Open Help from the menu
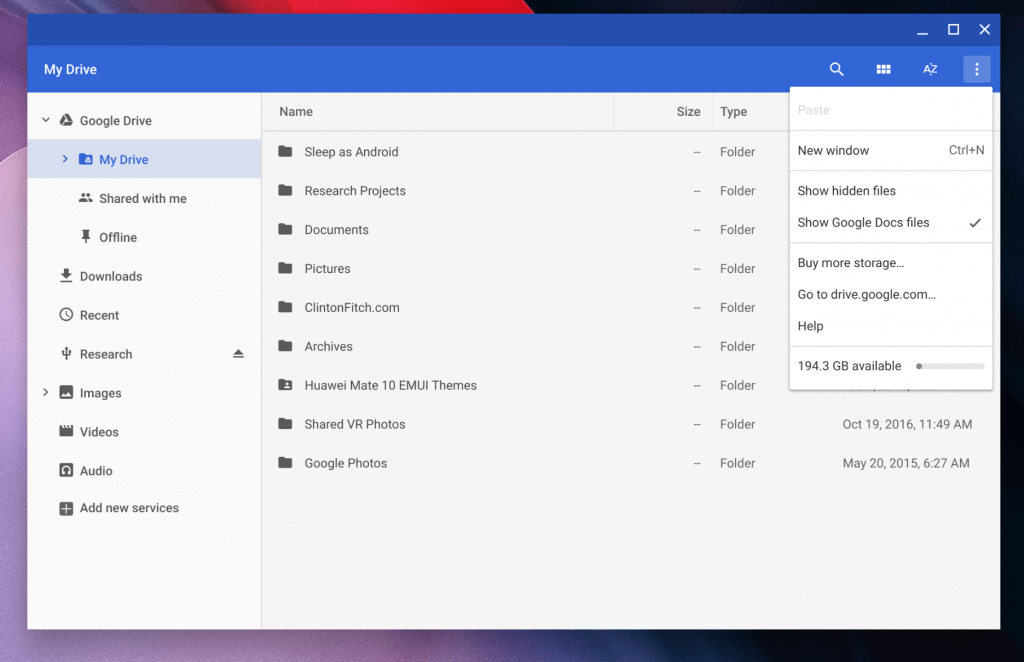Screen dimensions: 1024x662 (810, 326)
